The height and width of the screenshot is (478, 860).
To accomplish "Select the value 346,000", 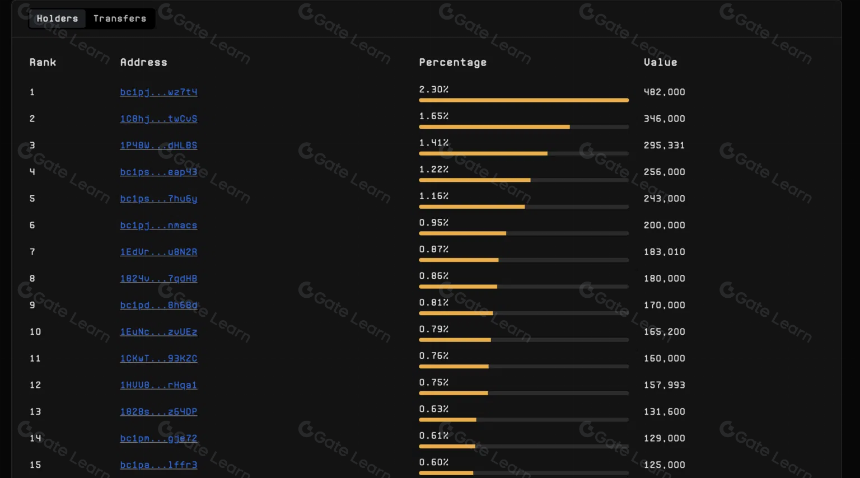I will coord(664,119).
